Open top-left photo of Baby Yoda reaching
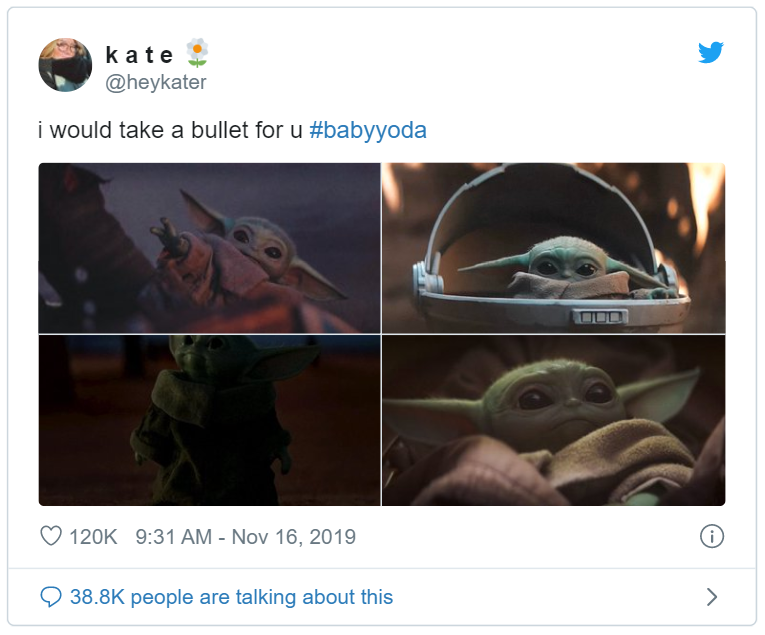The width and height of the screenshot is (765, 635). click(209, 247)
